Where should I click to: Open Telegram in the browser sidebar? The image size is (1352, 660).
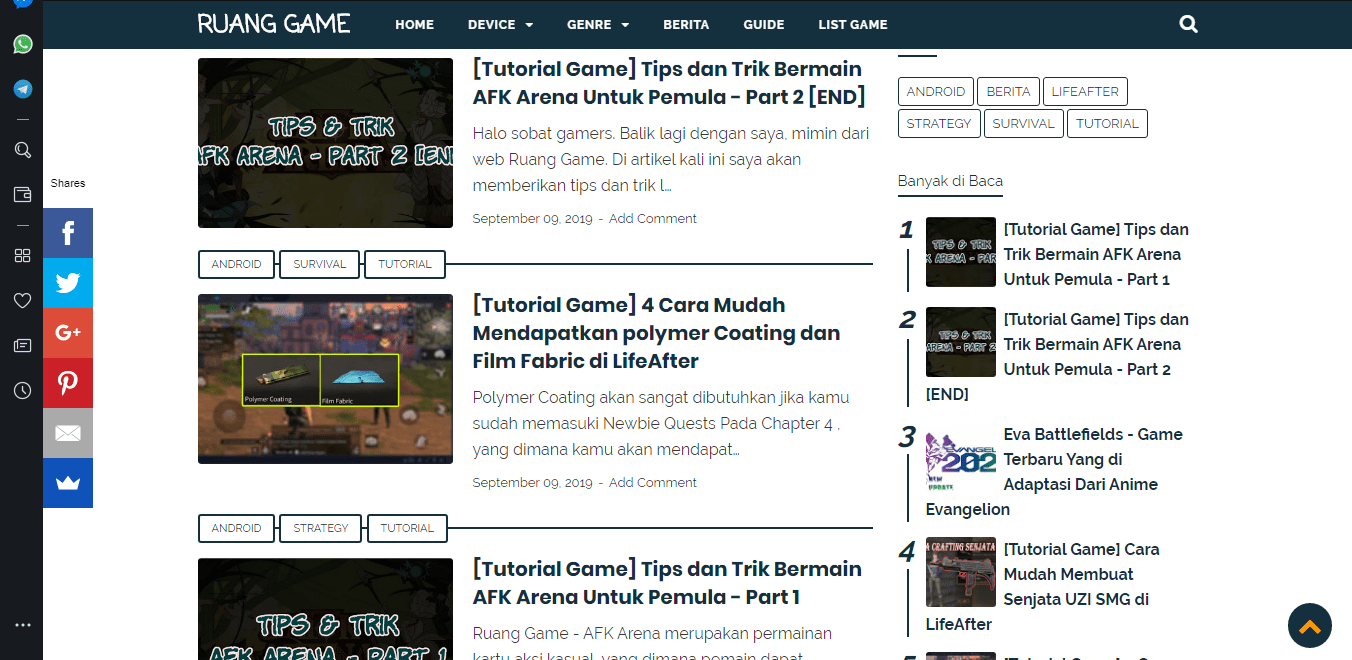pos(22,89)
